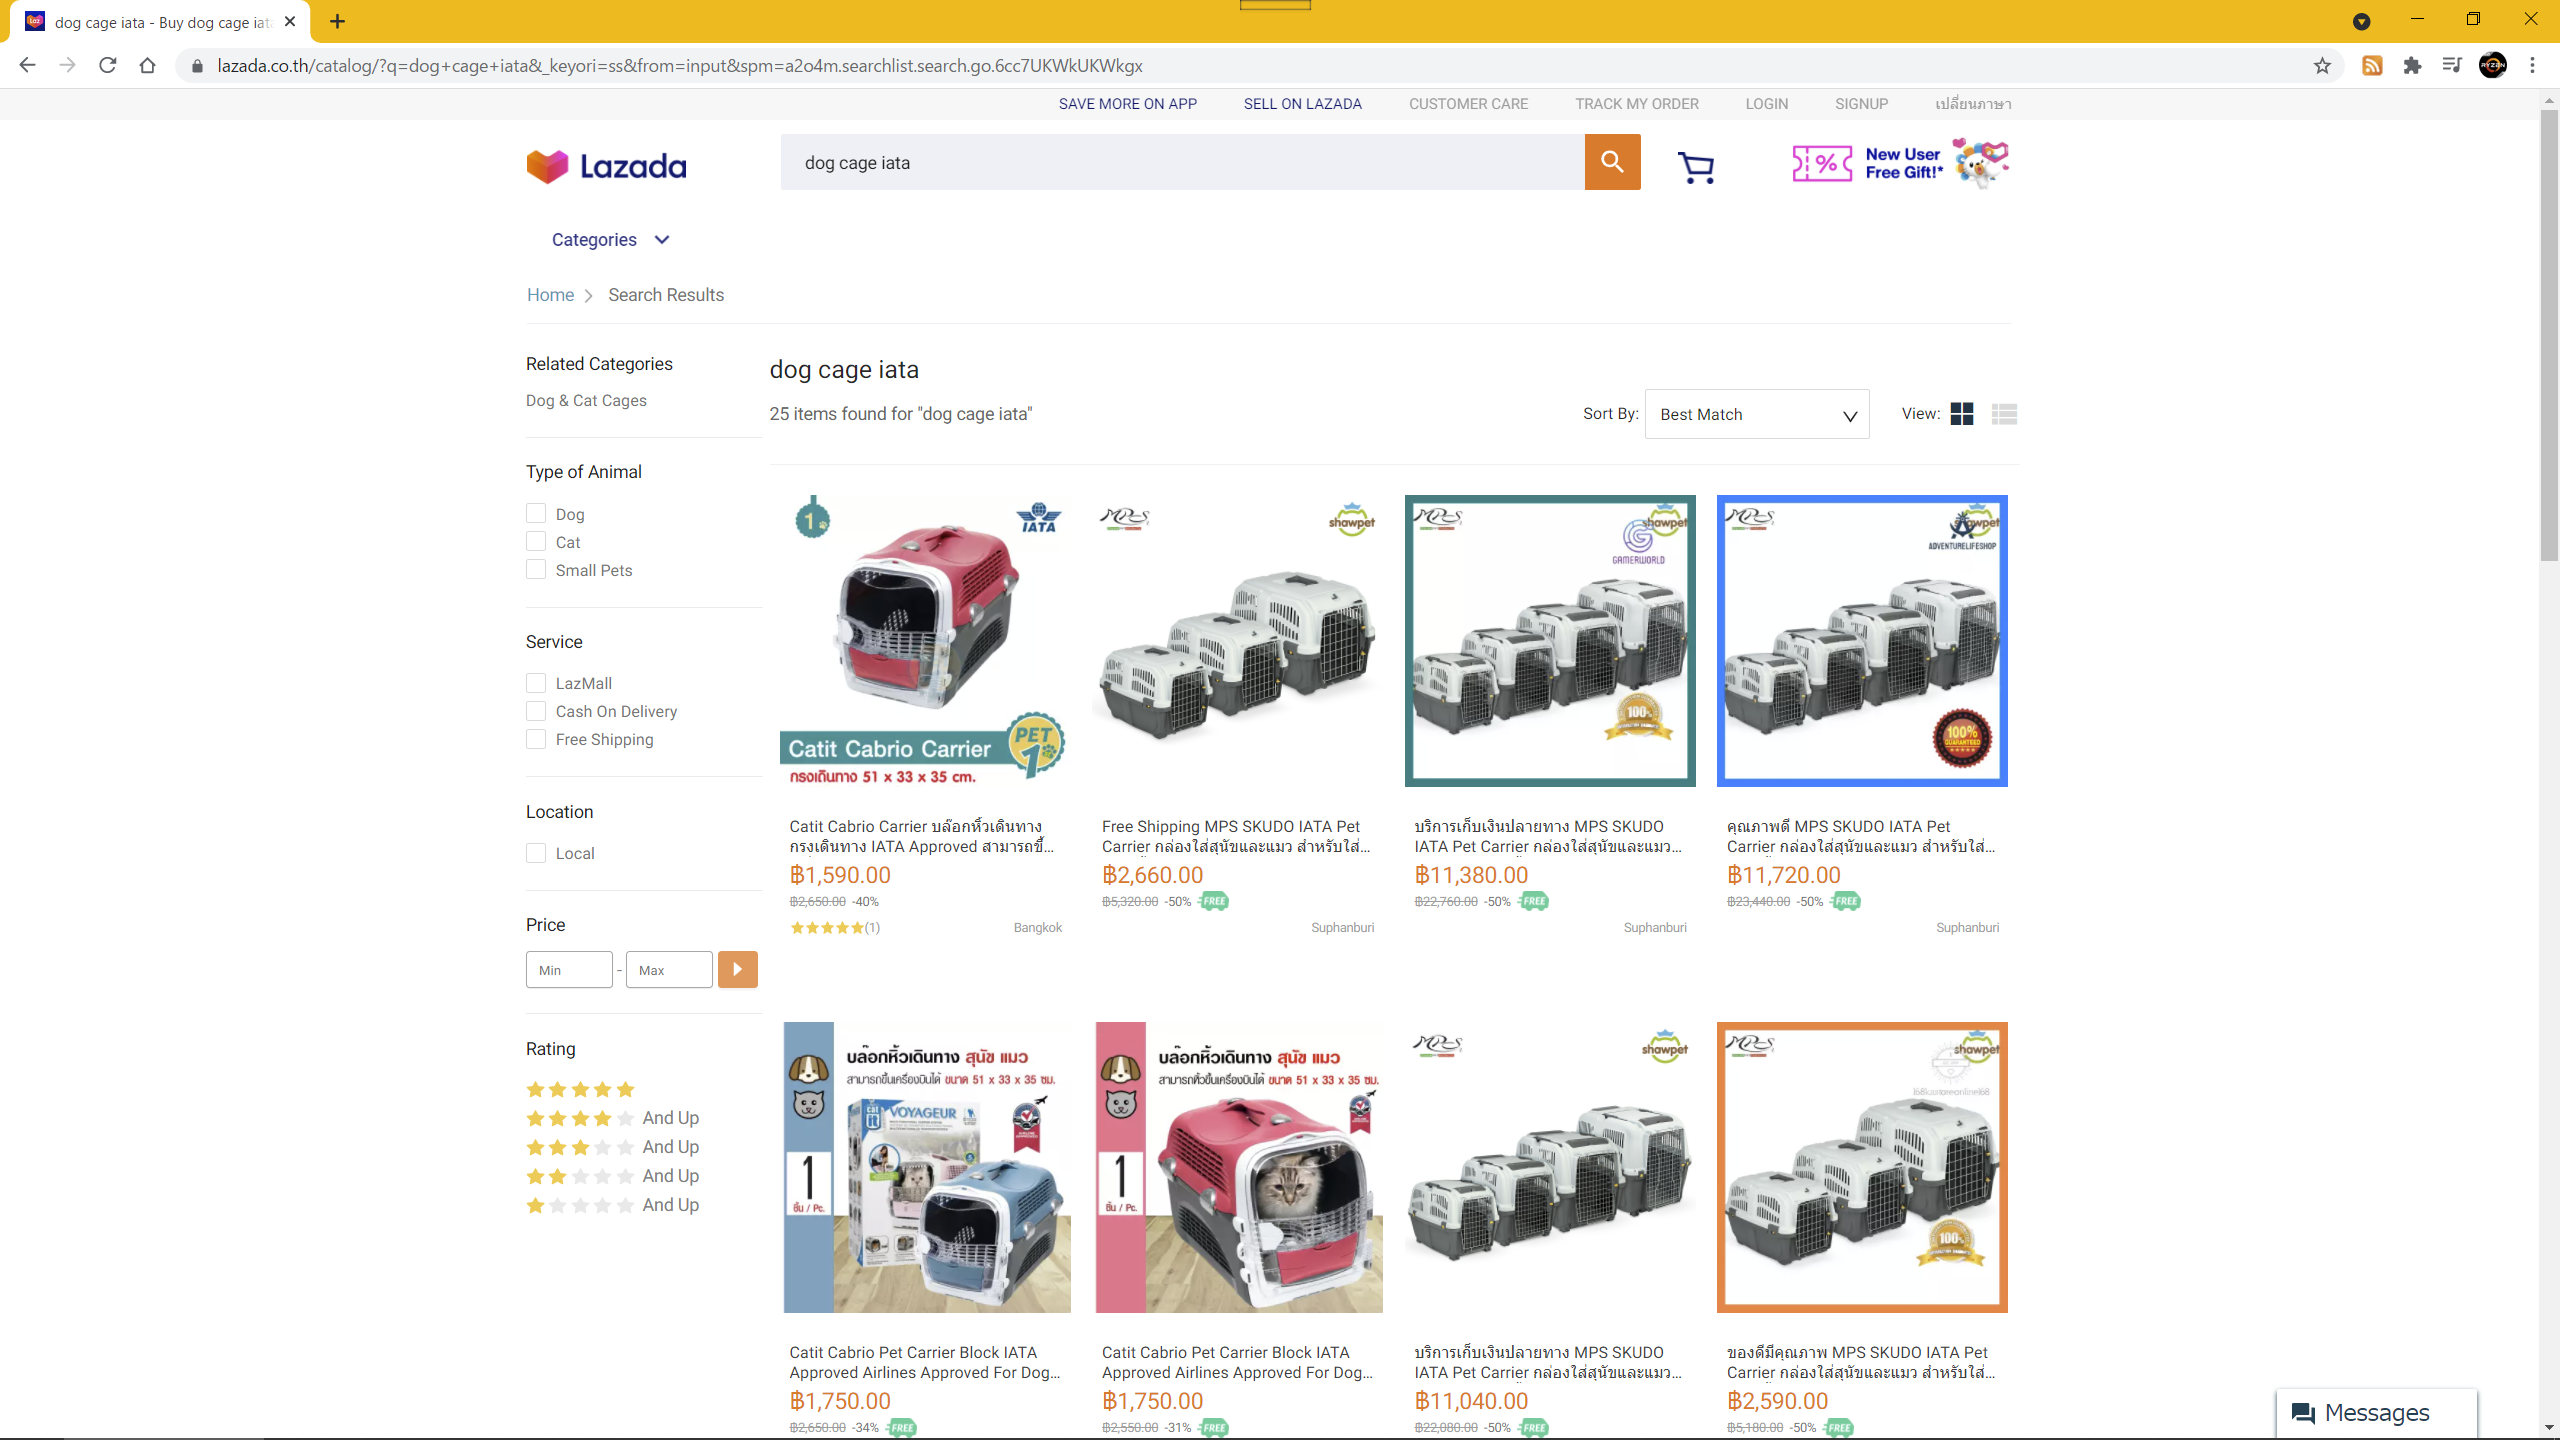The height and width of the screenshot is (1440, 2560).
Task: Open Chrome three-dot menu
Action: coord(2533,65)
